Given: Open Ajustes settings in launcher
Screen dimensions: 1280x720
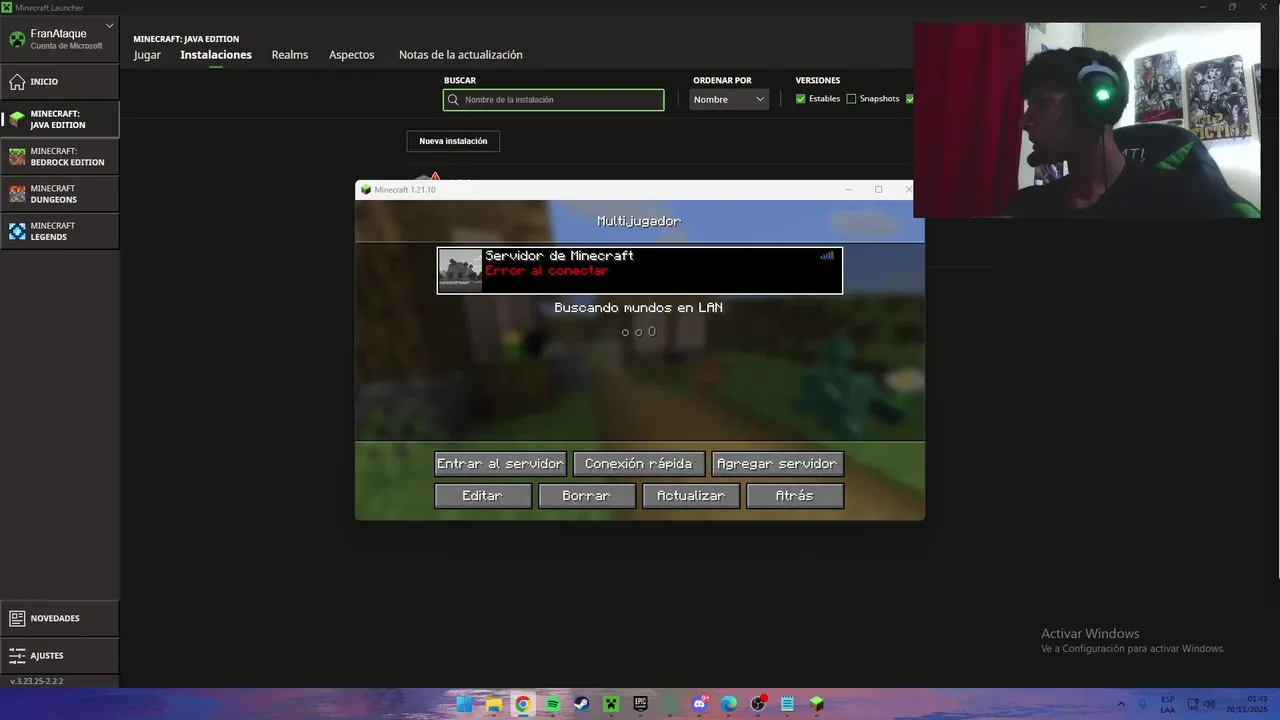Looking at the screenshot, I should (x=60, y=656).
